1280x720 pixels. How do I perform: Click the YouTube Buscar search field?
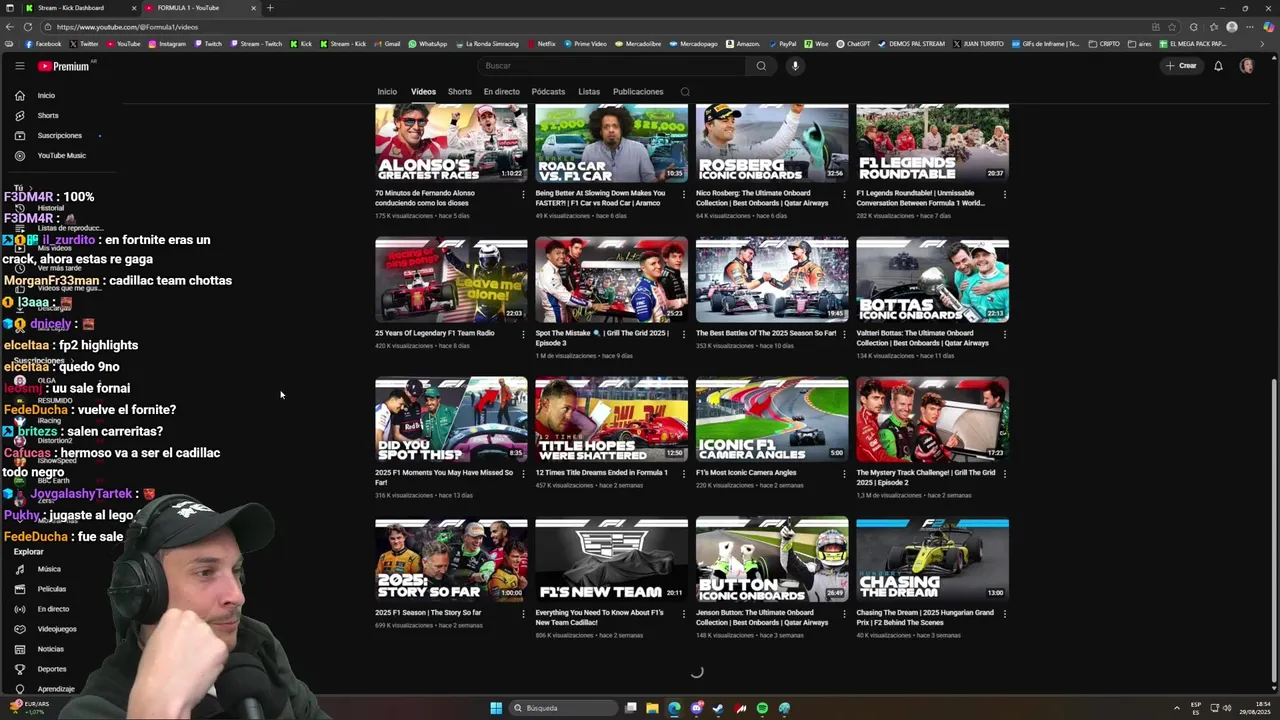612,66
